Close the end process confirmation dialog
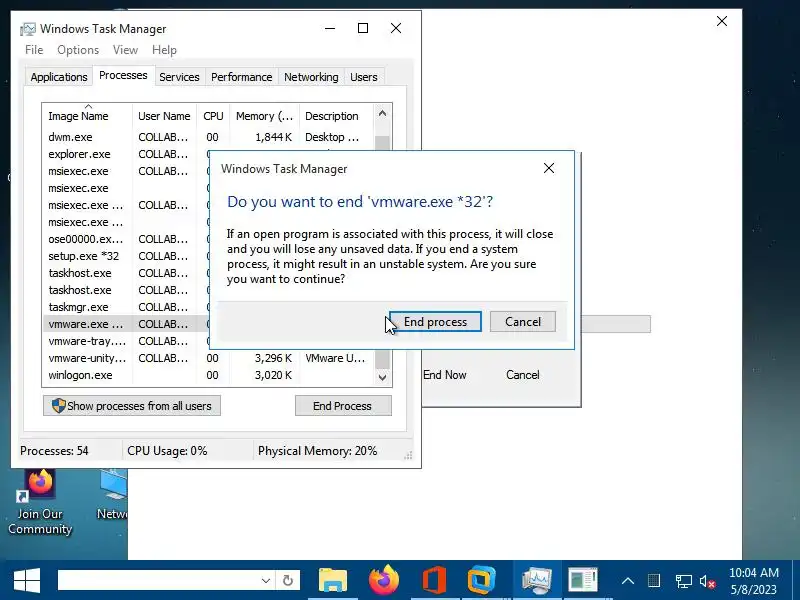 pyautogui.click(x=549, y=168)
